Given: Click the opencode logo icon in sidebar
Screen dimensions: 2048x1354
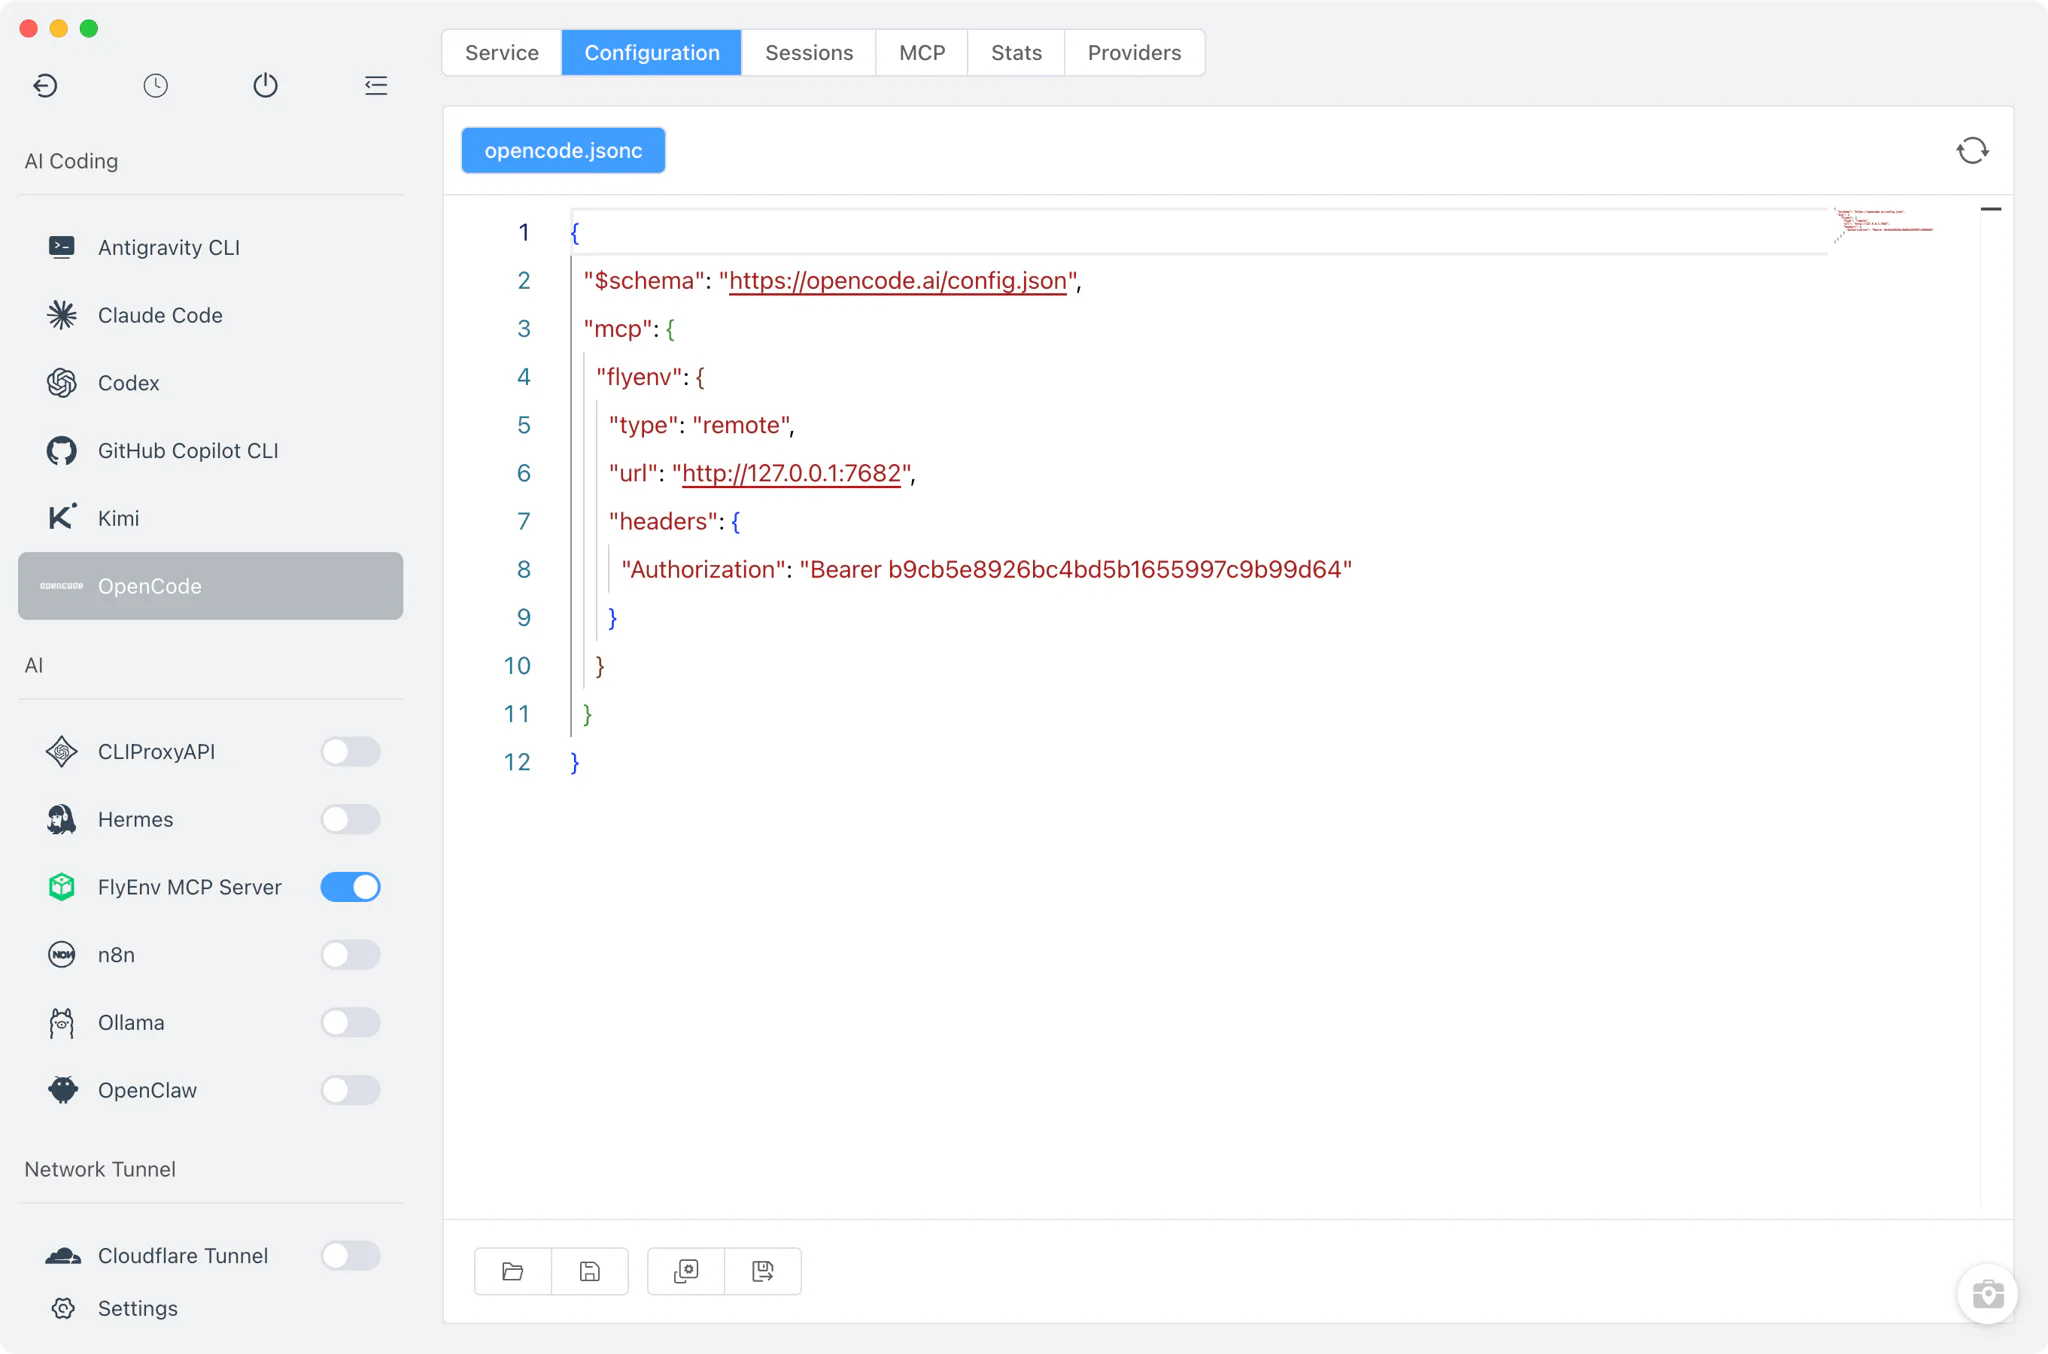Looking at the screenshot, I should point(62,586).
